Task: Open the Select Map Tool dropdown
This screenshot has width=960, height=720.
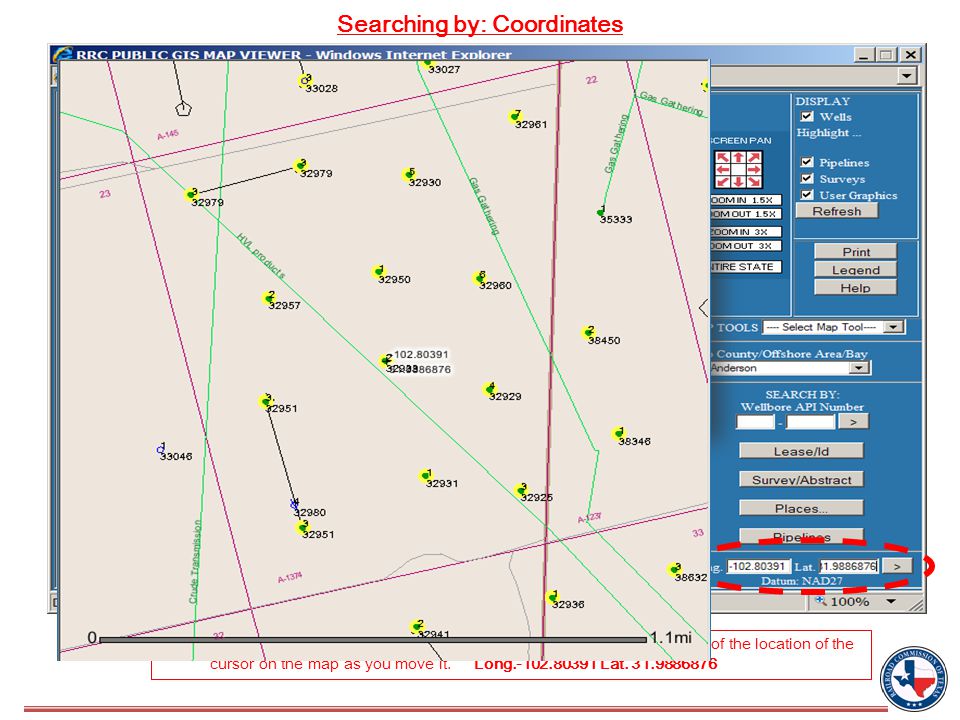Action: (894, 328)
